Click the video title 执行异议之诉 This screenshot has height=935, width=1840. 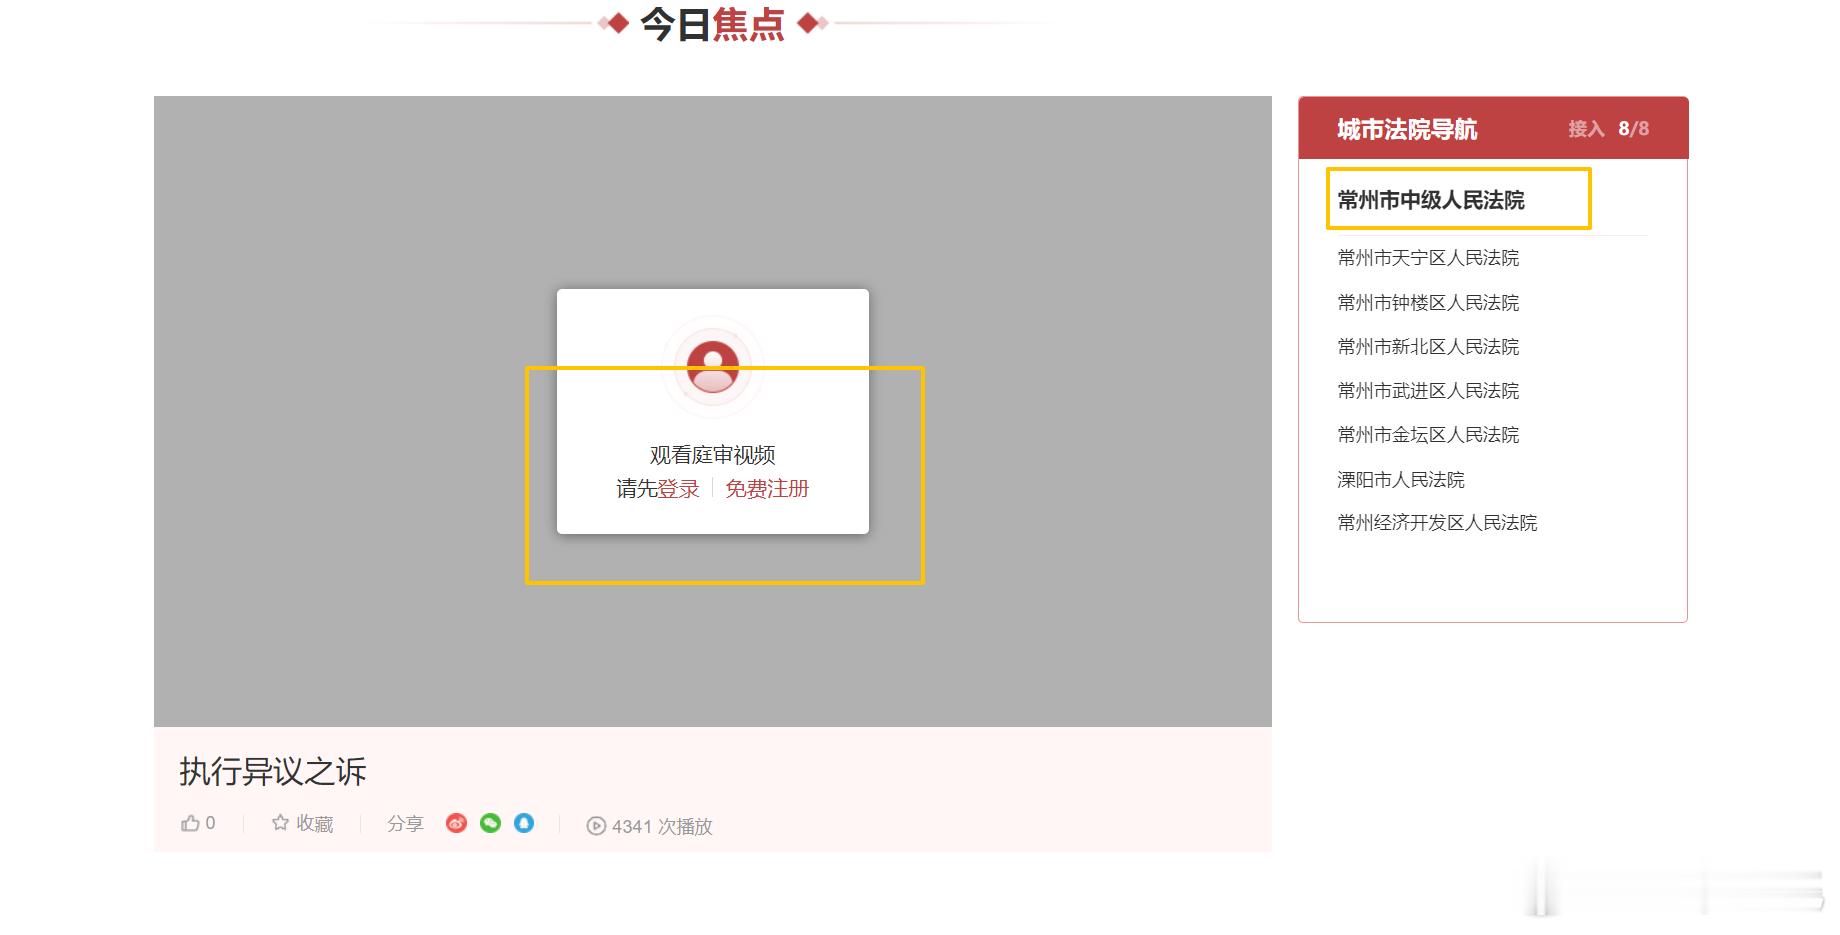[271, 772]
